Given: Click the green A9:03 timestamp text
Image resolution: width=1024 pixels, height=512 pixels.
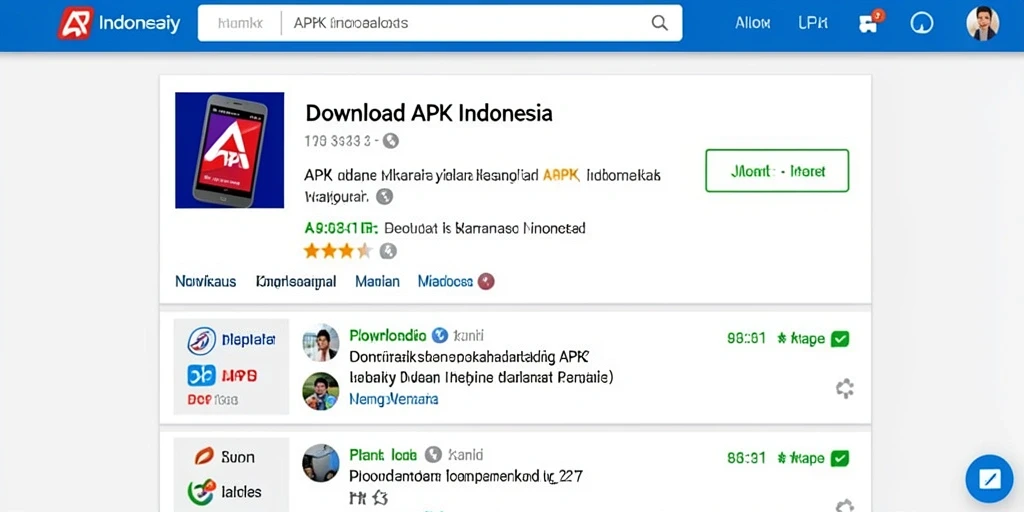Looking at the screenshot, I should tap(341, 228).
